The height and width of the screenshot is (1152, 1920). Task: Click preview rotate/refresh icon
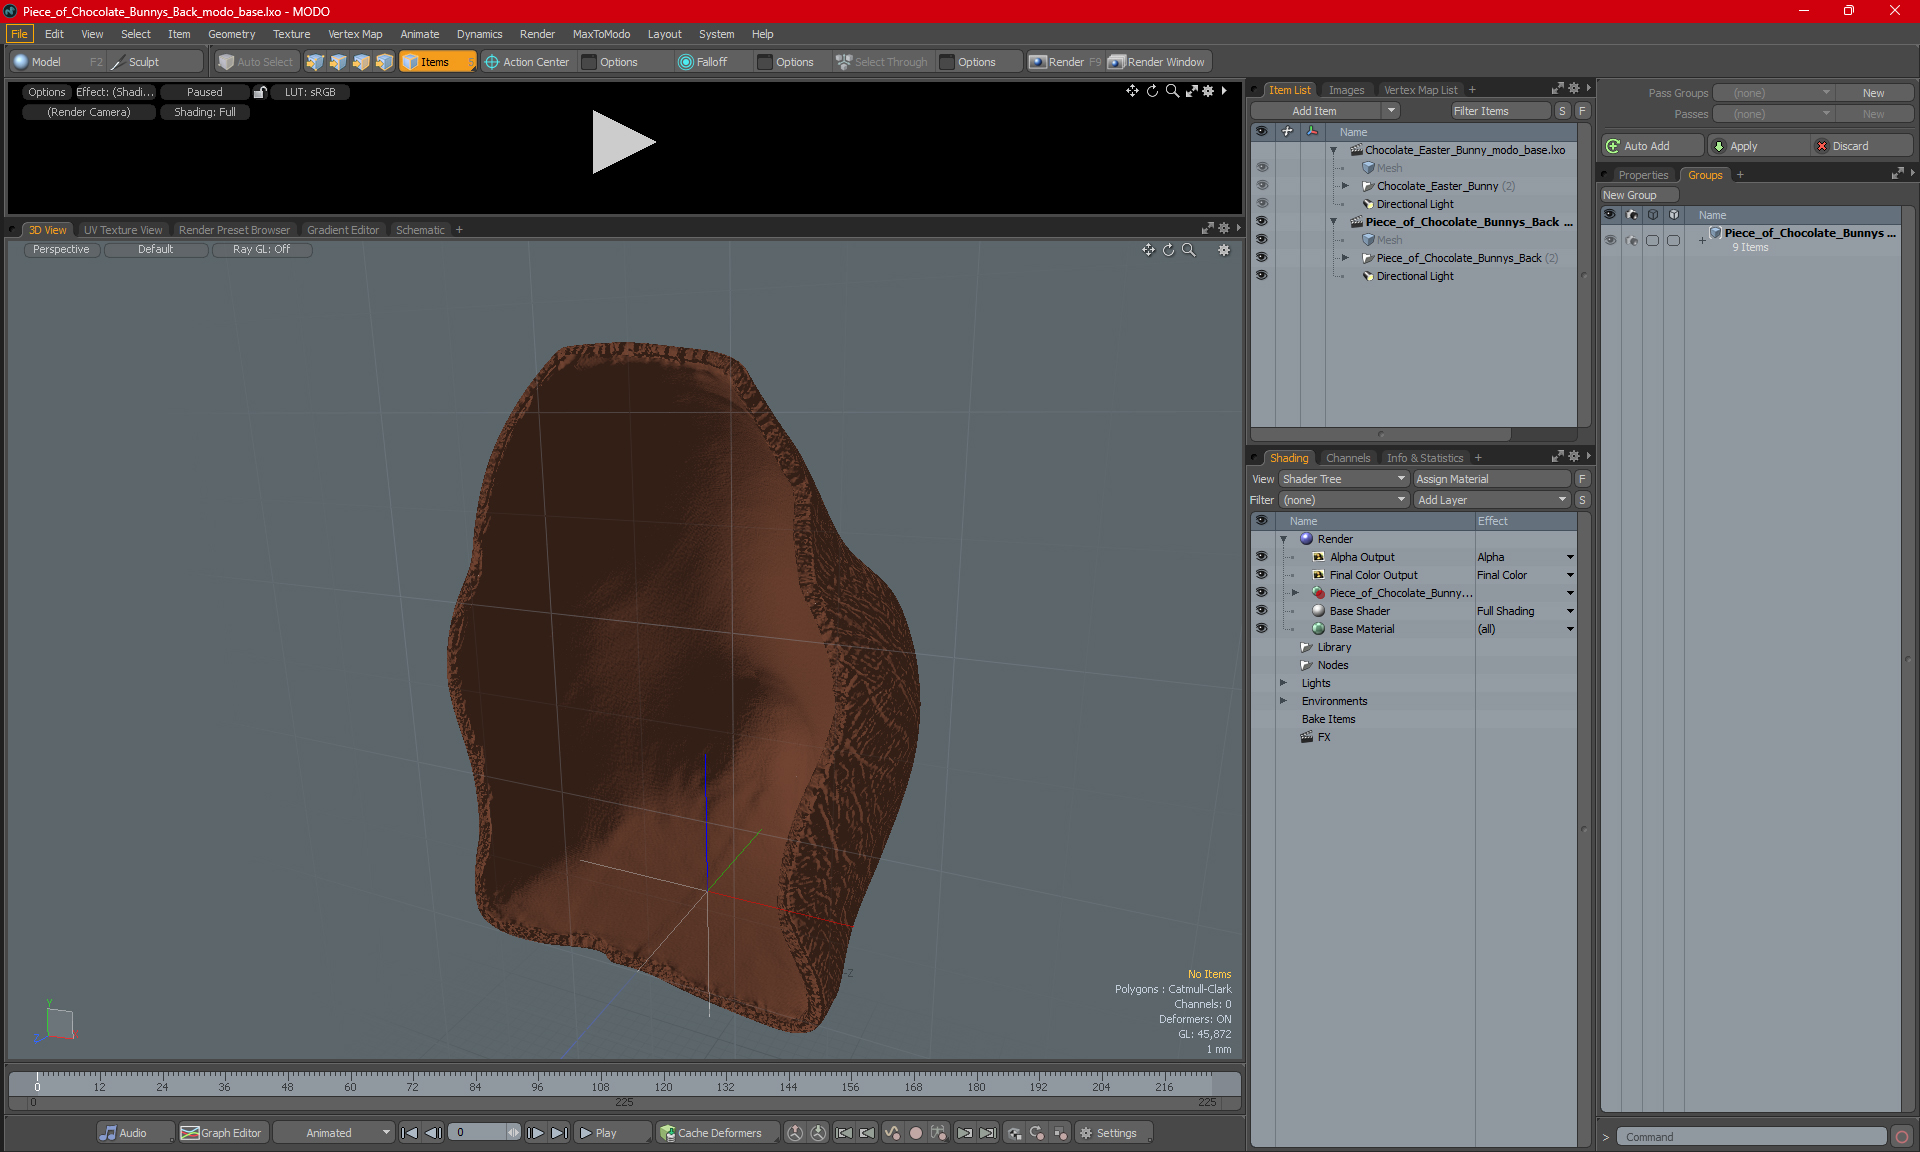tap(1152, 91)
